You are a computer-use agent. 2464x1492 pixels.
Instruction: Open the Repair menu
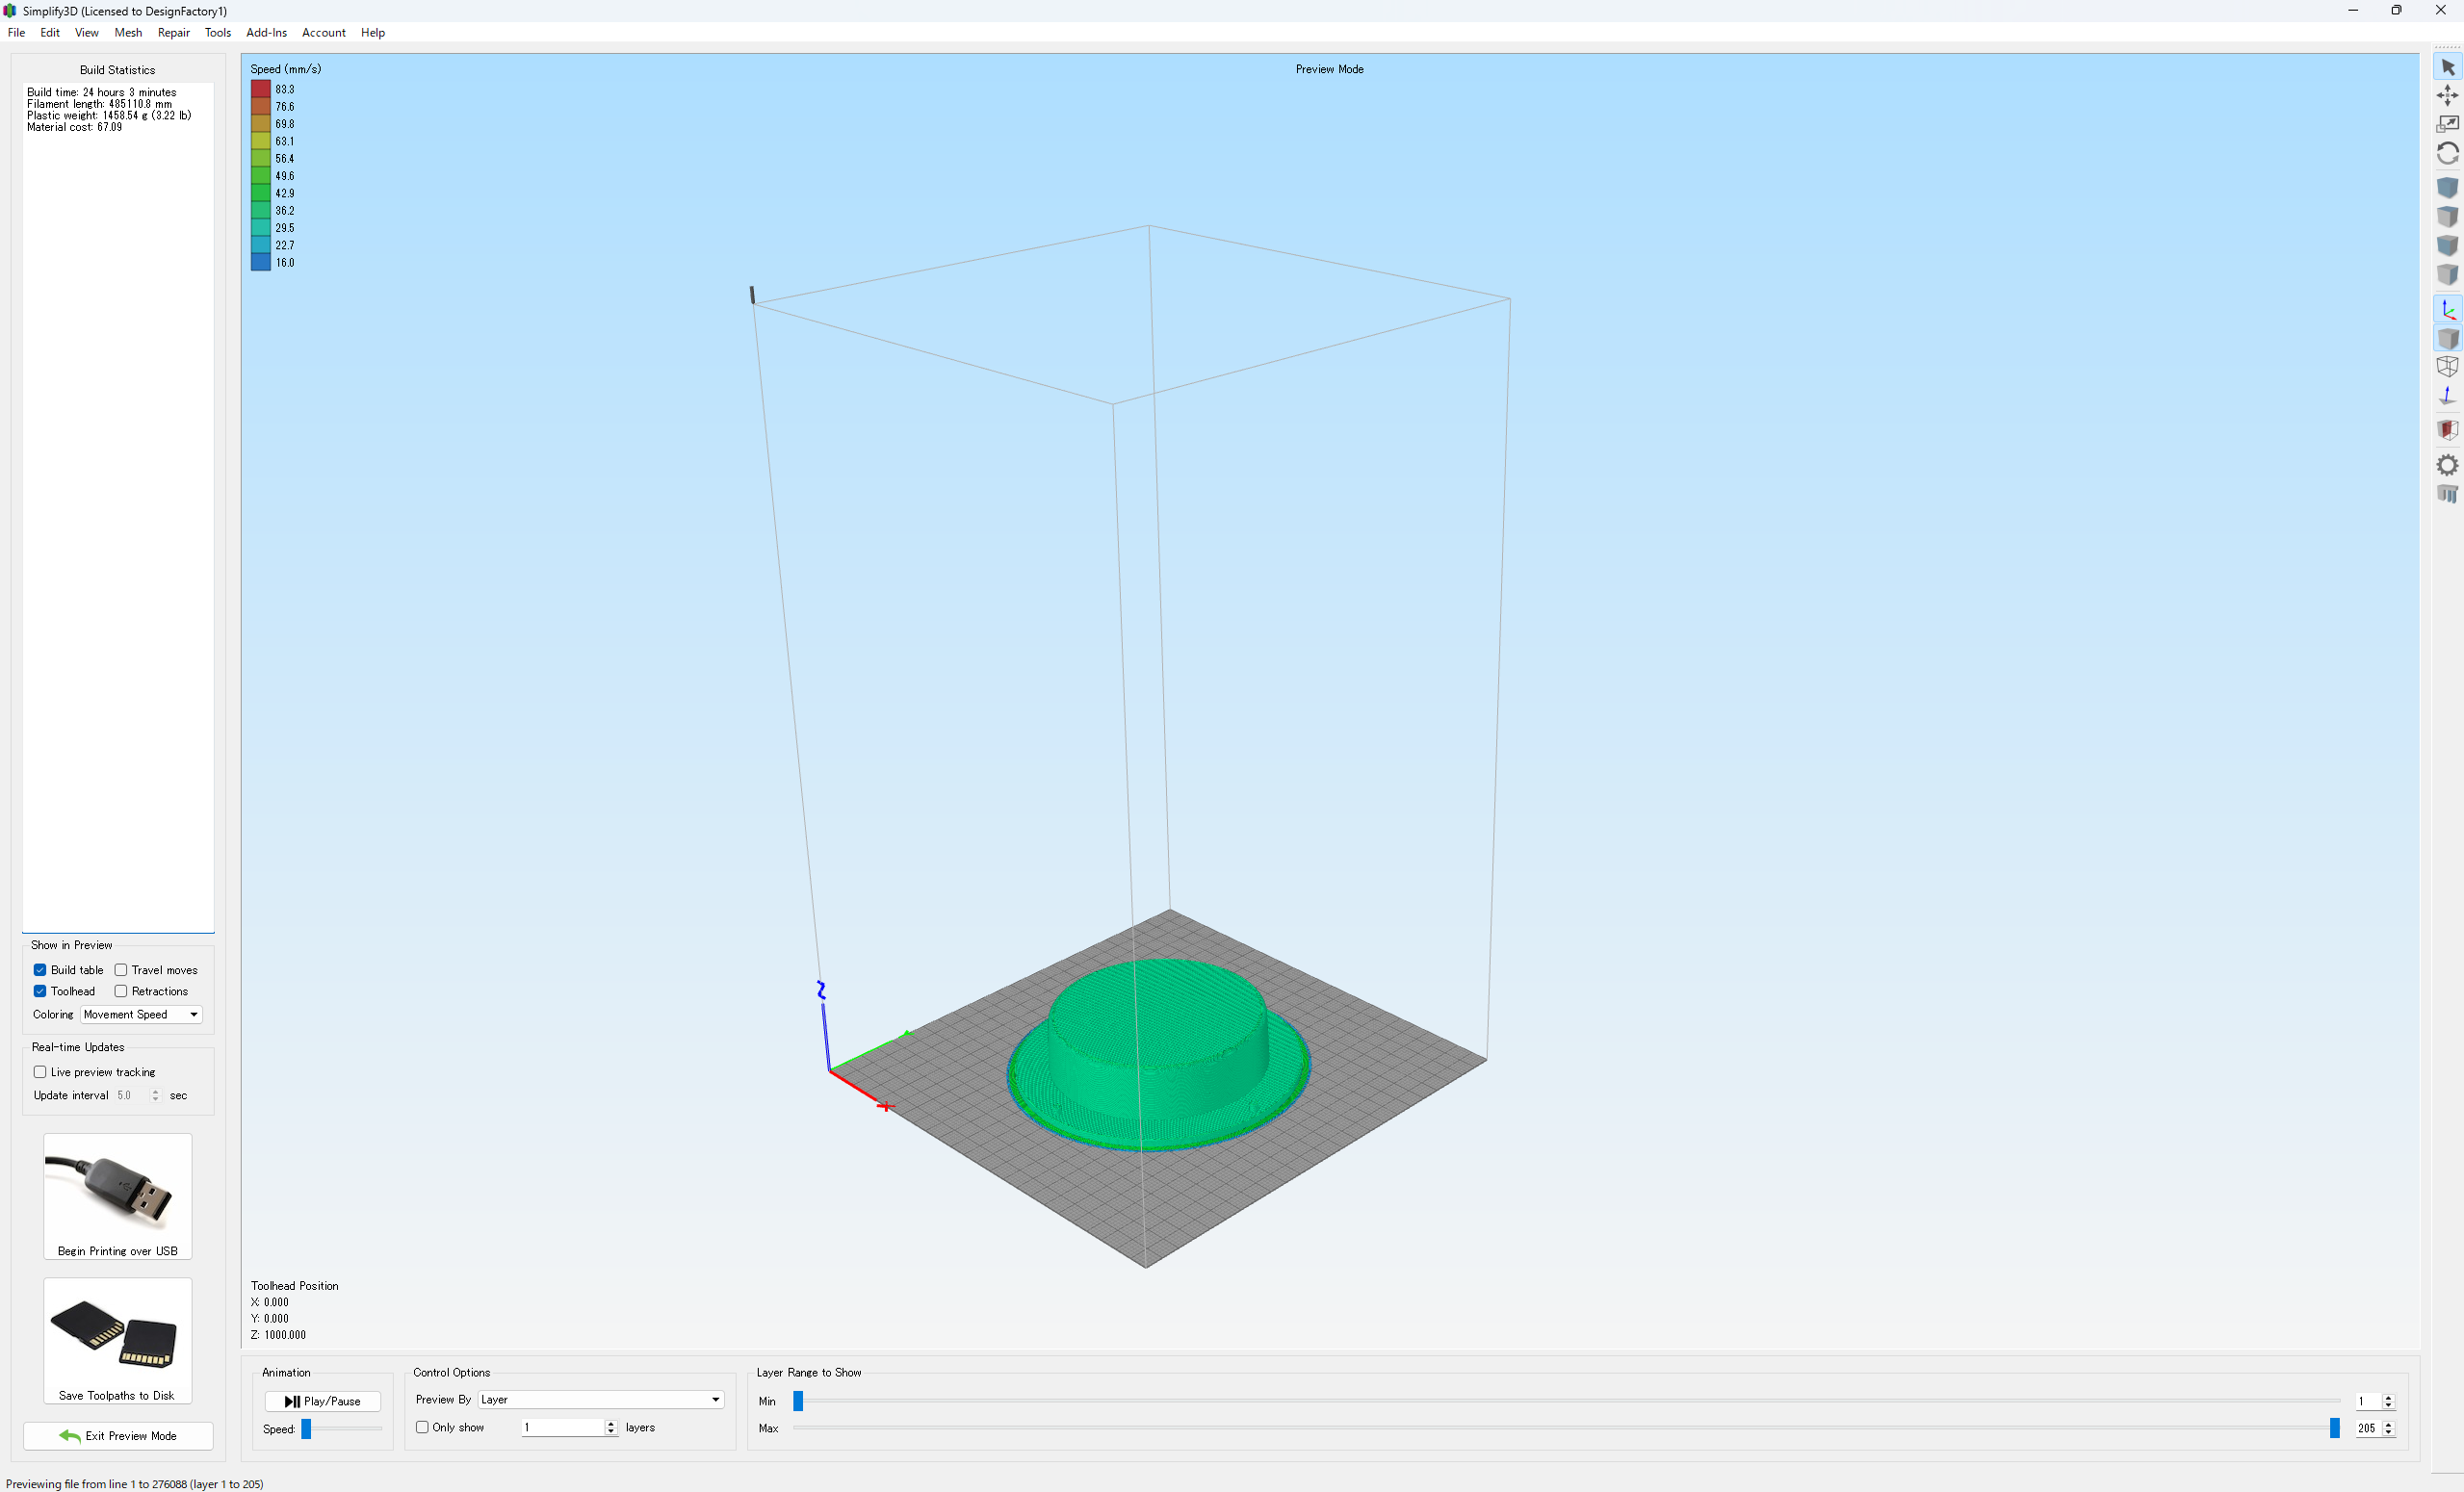click(x=174, y=33)
